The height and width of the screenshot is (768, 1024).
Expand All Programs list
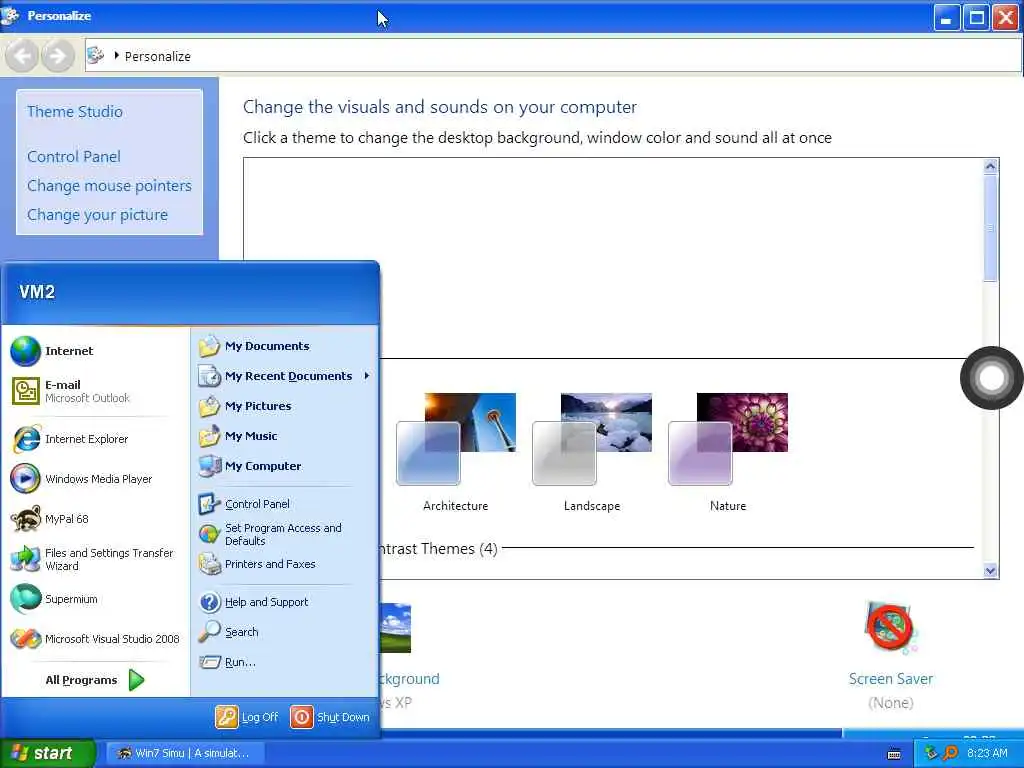pyautogui.click(x=95, y=680)
